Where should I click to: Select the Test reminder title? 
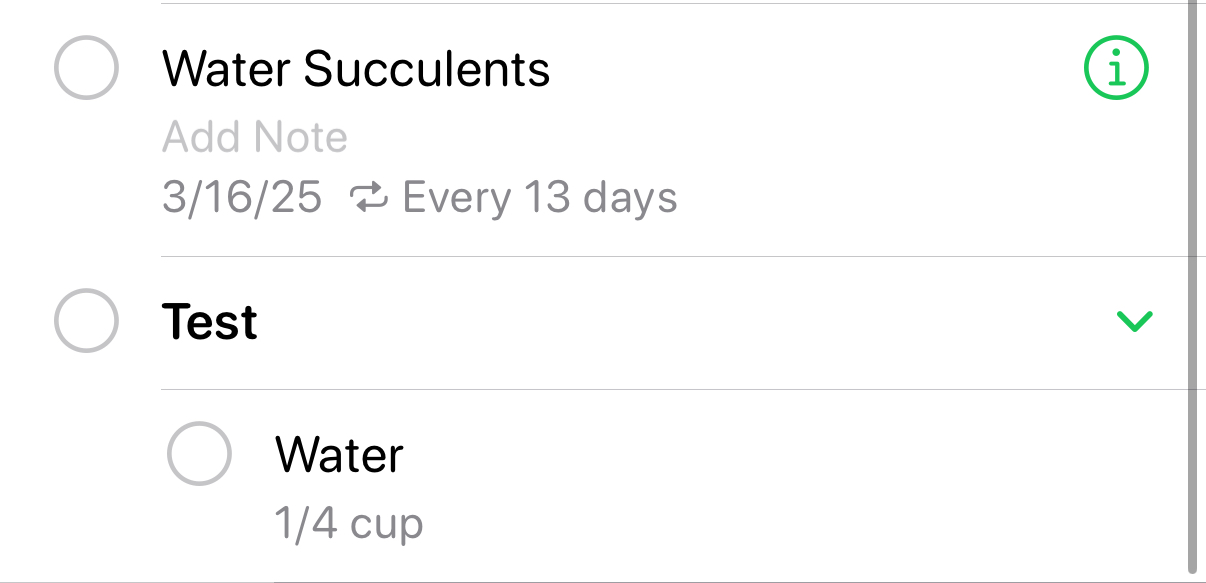pos(210,322)
